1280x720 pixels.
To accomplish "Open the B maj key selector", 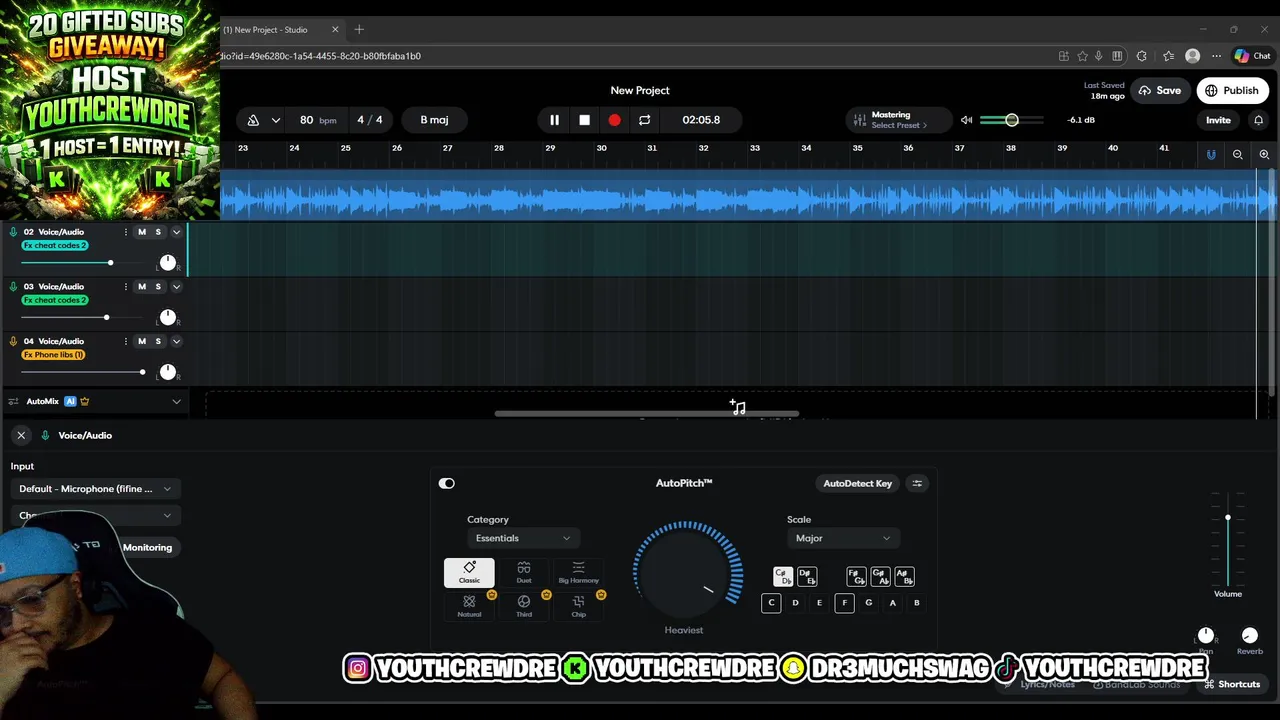I will pos(434,120).
